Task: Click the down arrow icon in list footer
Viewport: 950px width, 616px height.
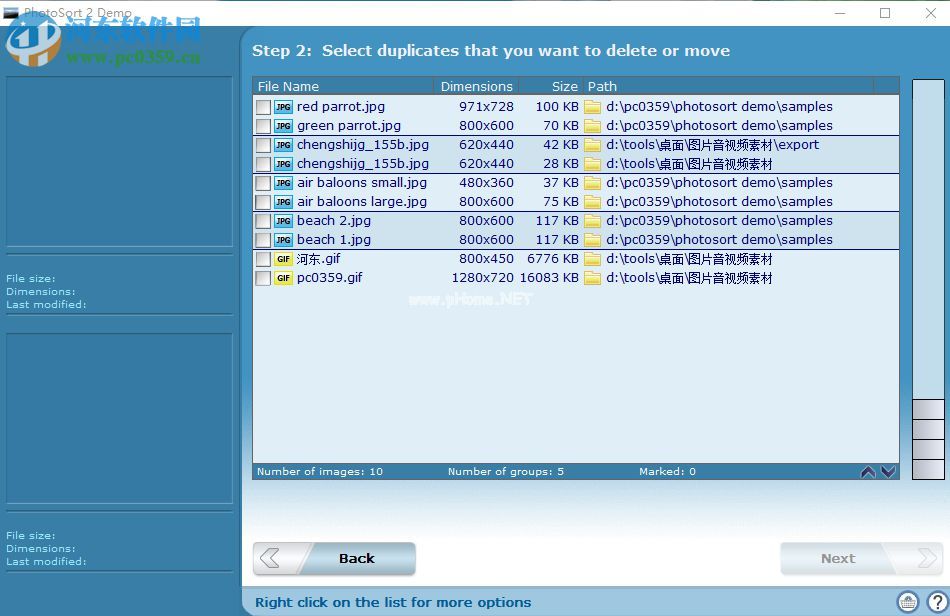Action: point(887,472)
